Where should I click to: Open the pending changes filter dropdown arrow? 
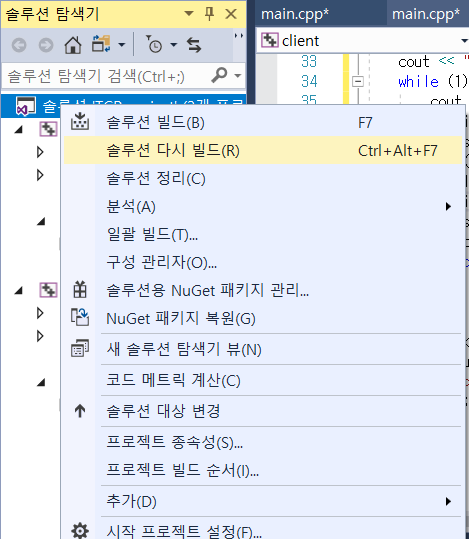174,45
